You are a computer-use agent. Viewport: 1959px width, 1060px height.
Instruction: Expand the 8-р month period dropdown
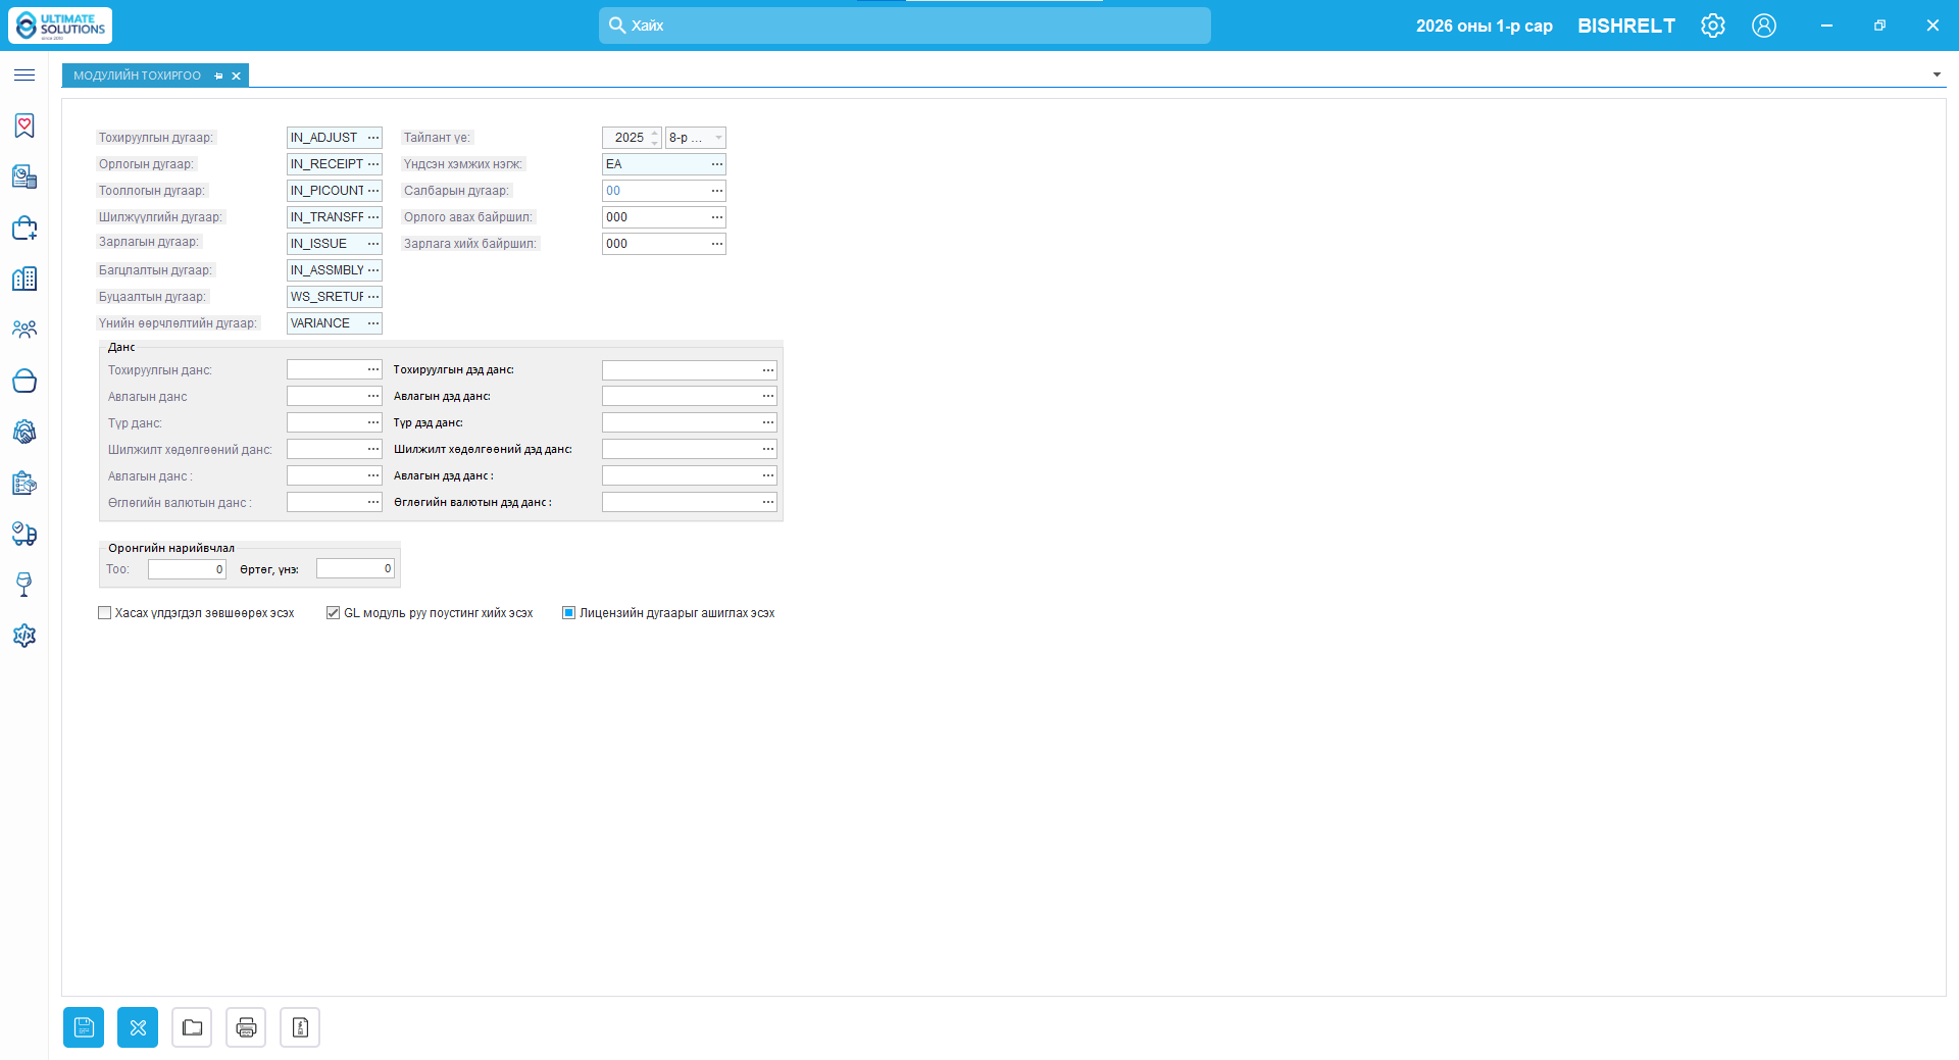tap(718, 138)
